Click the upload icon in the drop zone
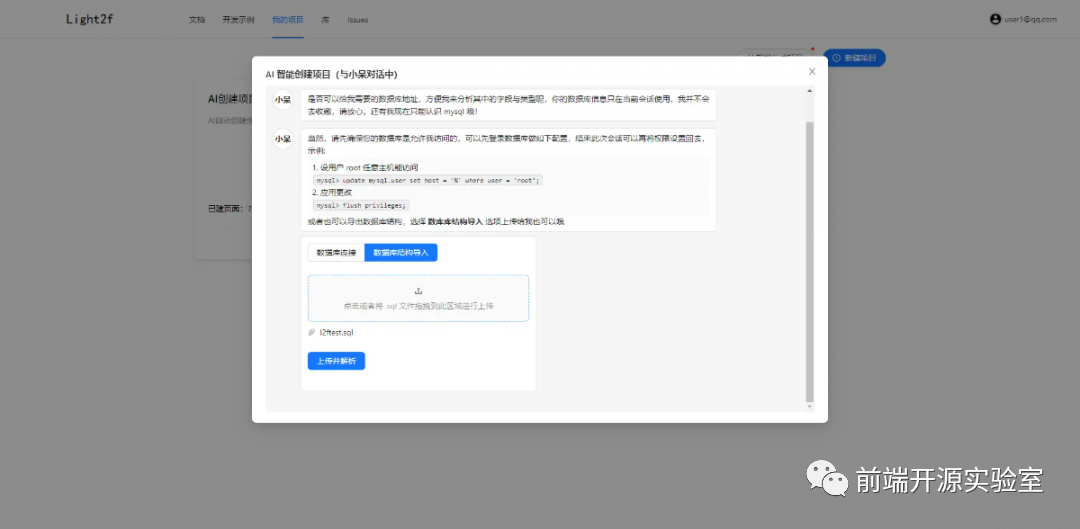The image size is (1080, 529). [418, 291]
